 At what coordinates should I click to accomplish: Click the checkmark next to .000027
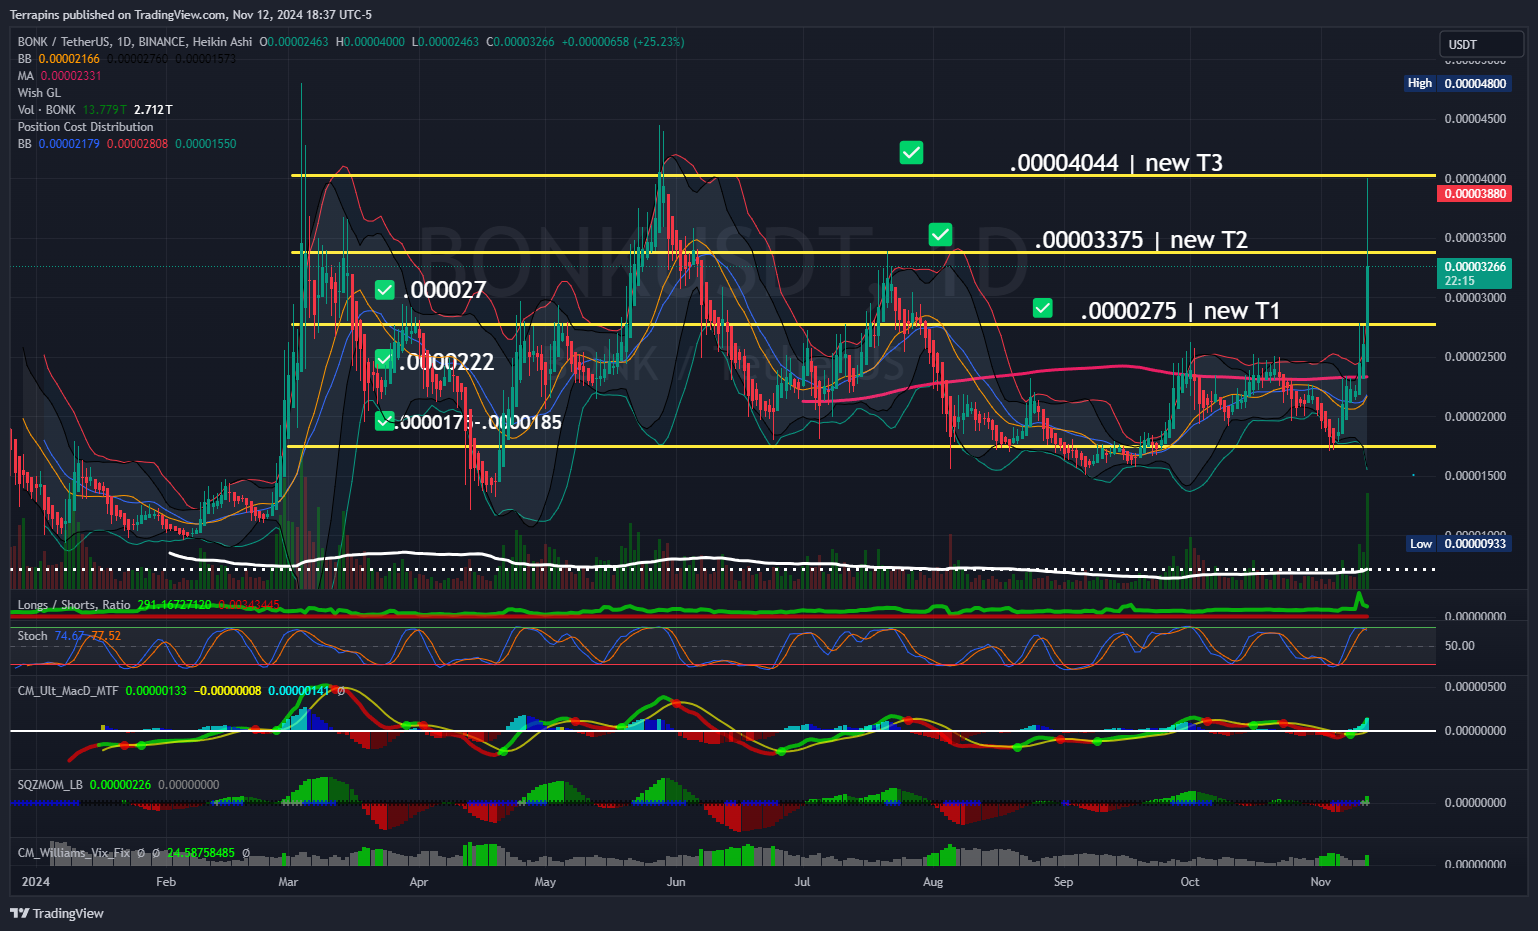(385, 290)
